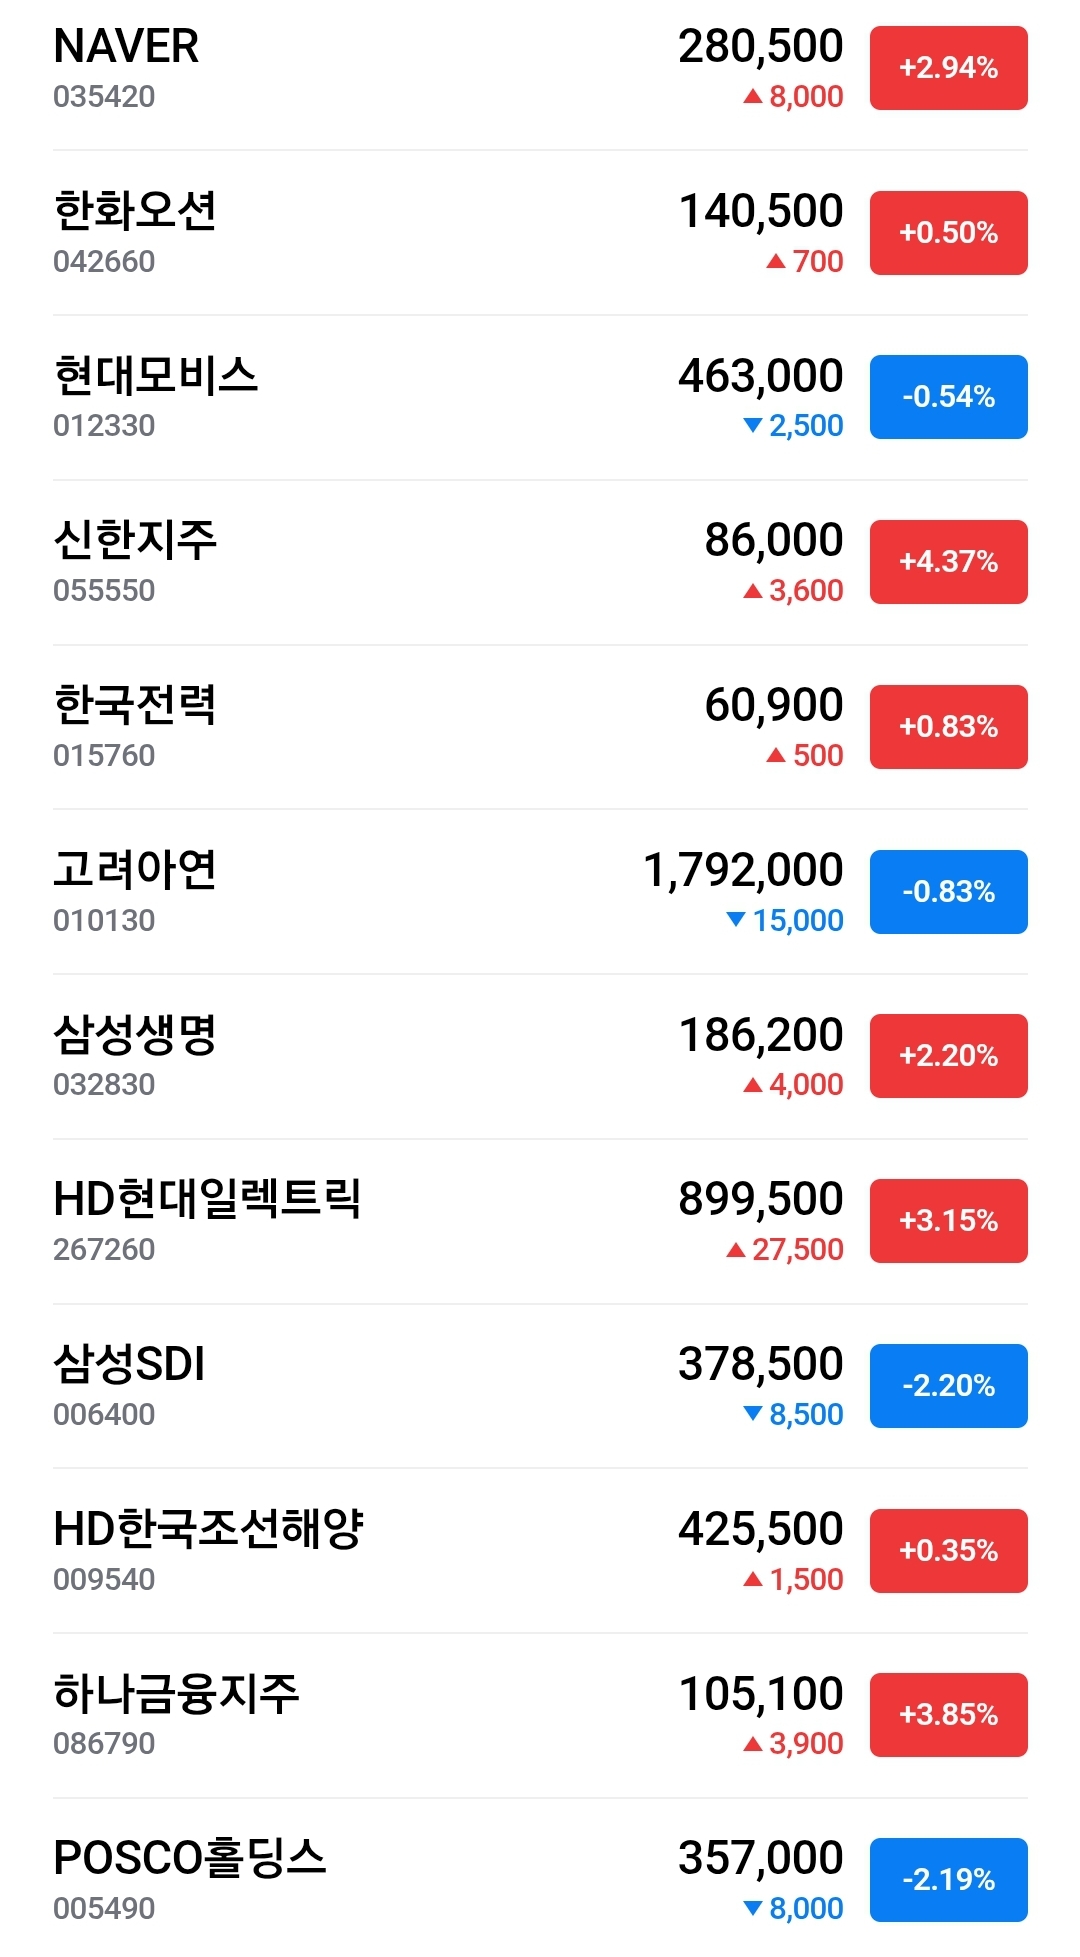
Task: Open HD현대일렉트릭 stock details
Action: (x=207, y=1199)
